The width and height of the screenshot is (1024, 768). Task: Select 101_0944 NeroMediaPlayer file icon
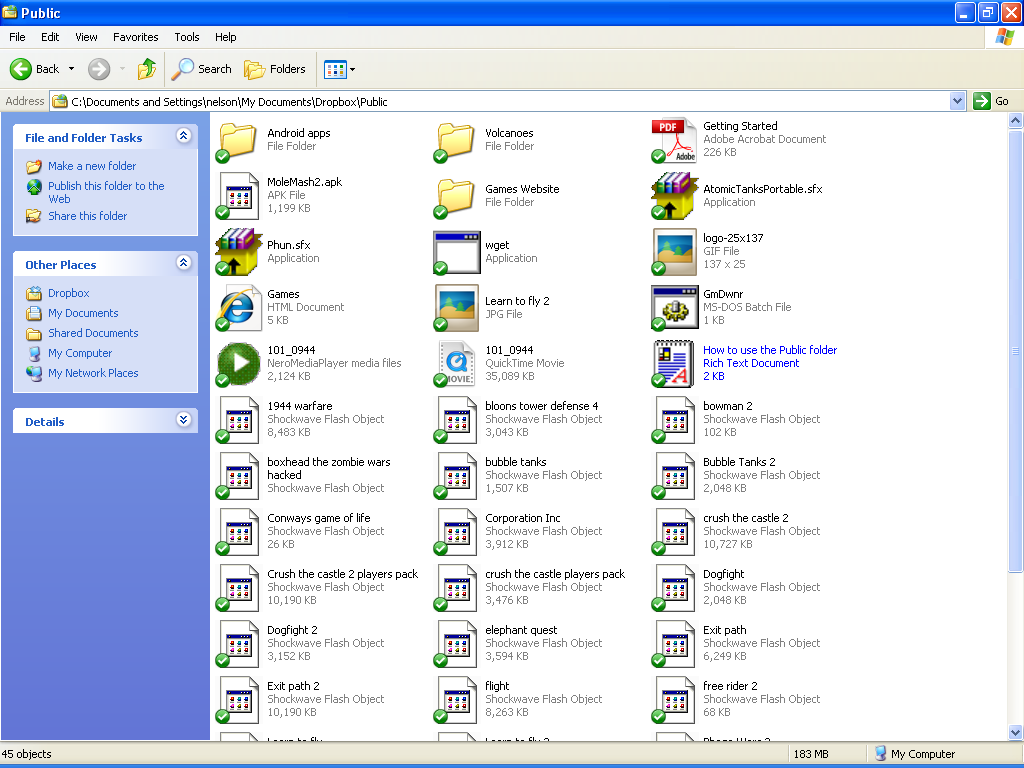tap(238, 364)
